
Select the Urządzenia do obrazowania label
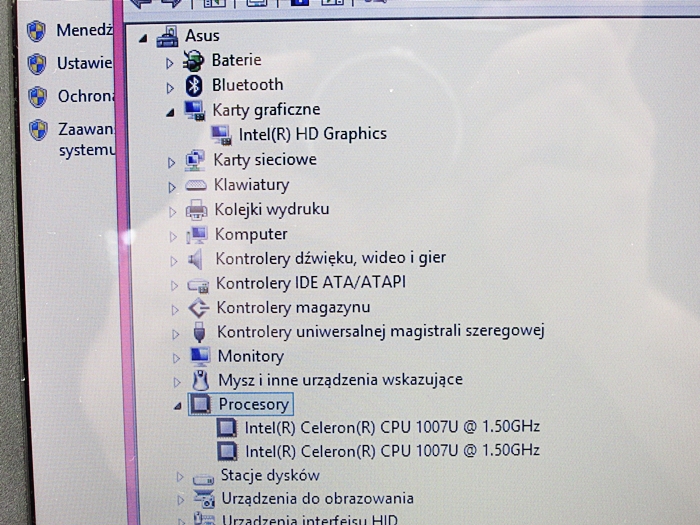point(318,499)
